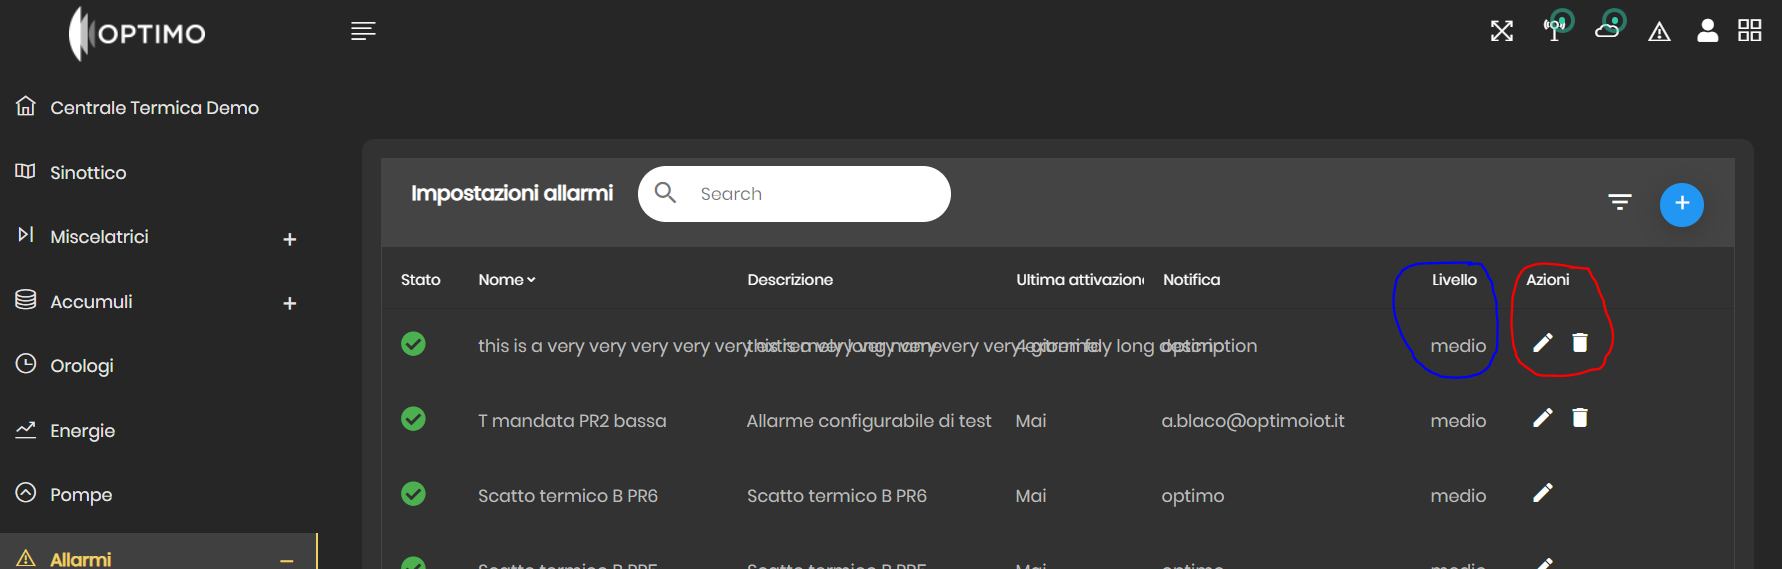Select description Allarme configurabile di test
The width and height of the screenshot is (1782, 569).
869,421
